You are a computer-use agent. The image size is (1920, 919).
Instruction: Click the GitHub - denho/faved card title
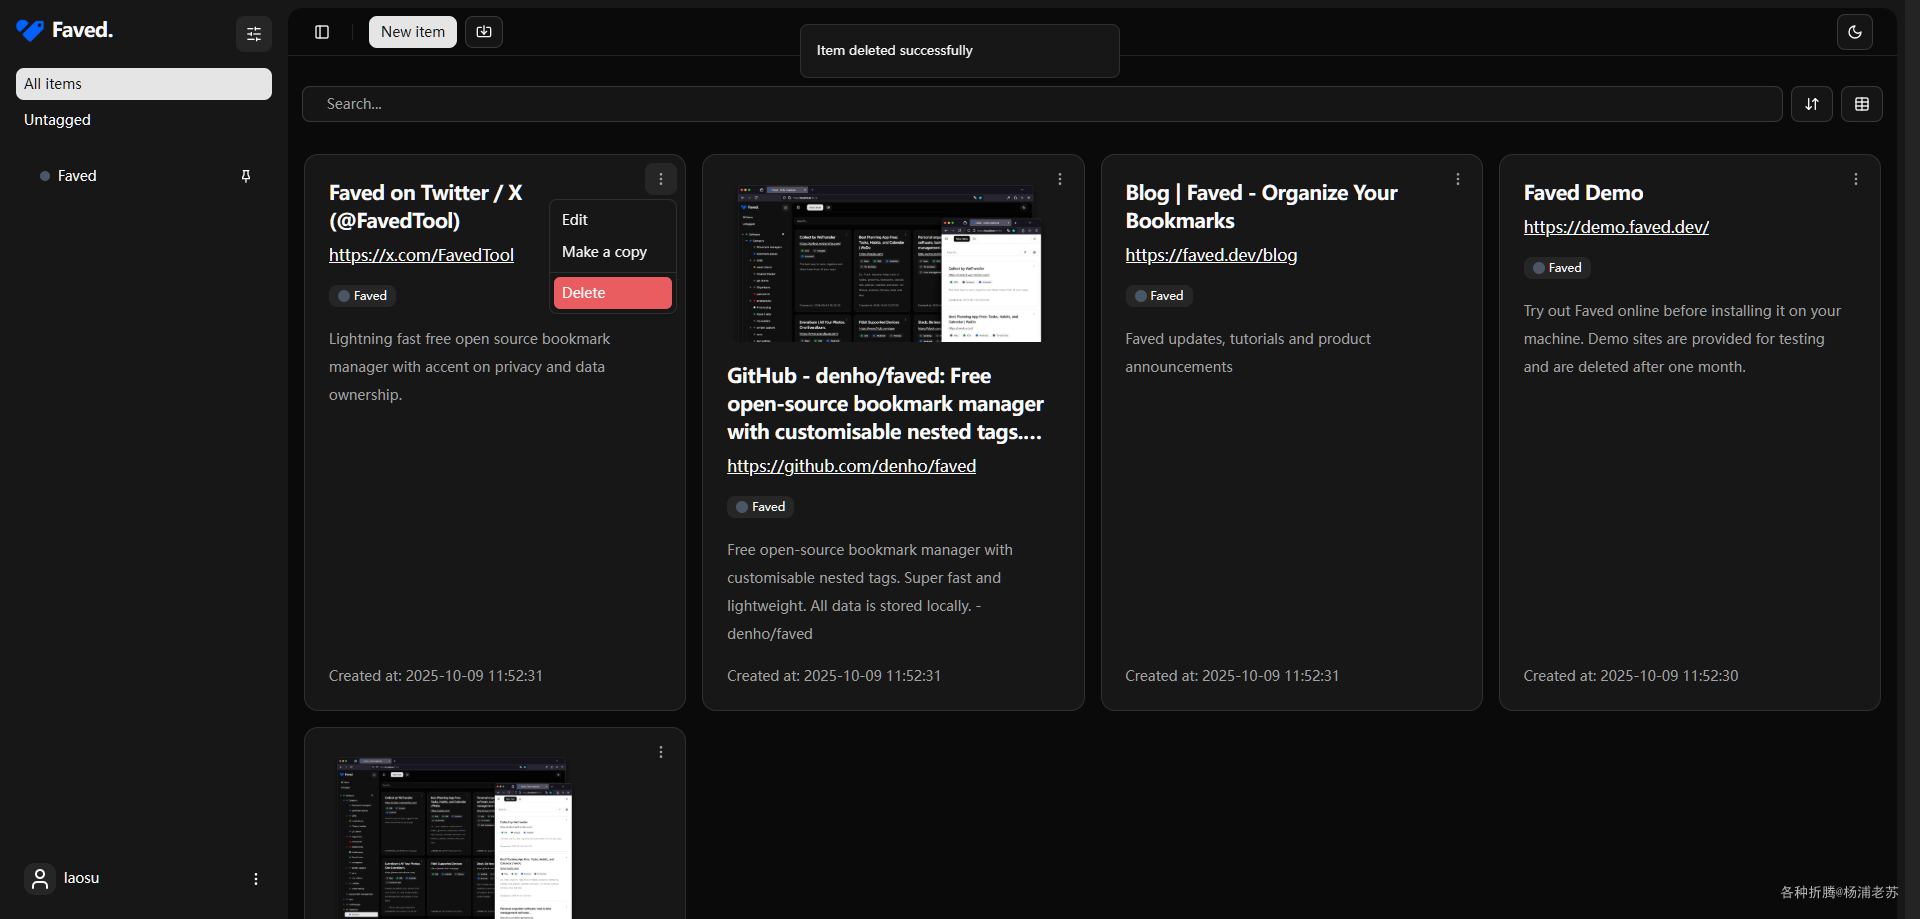tap(885, 404)
